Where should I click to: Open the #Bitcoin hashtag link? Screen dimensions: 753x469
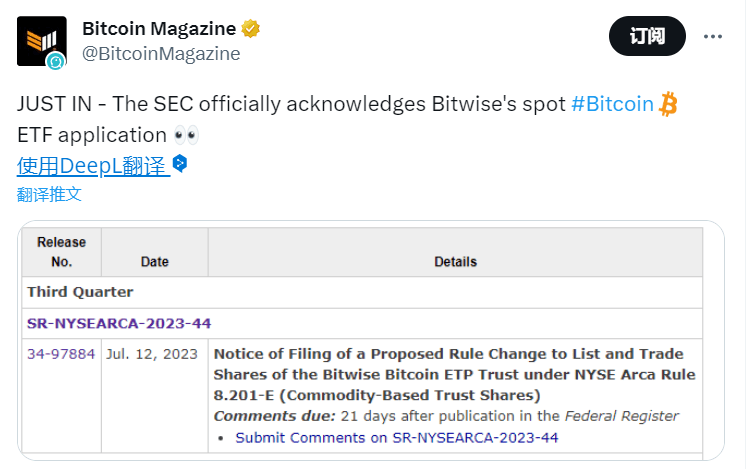612,104
